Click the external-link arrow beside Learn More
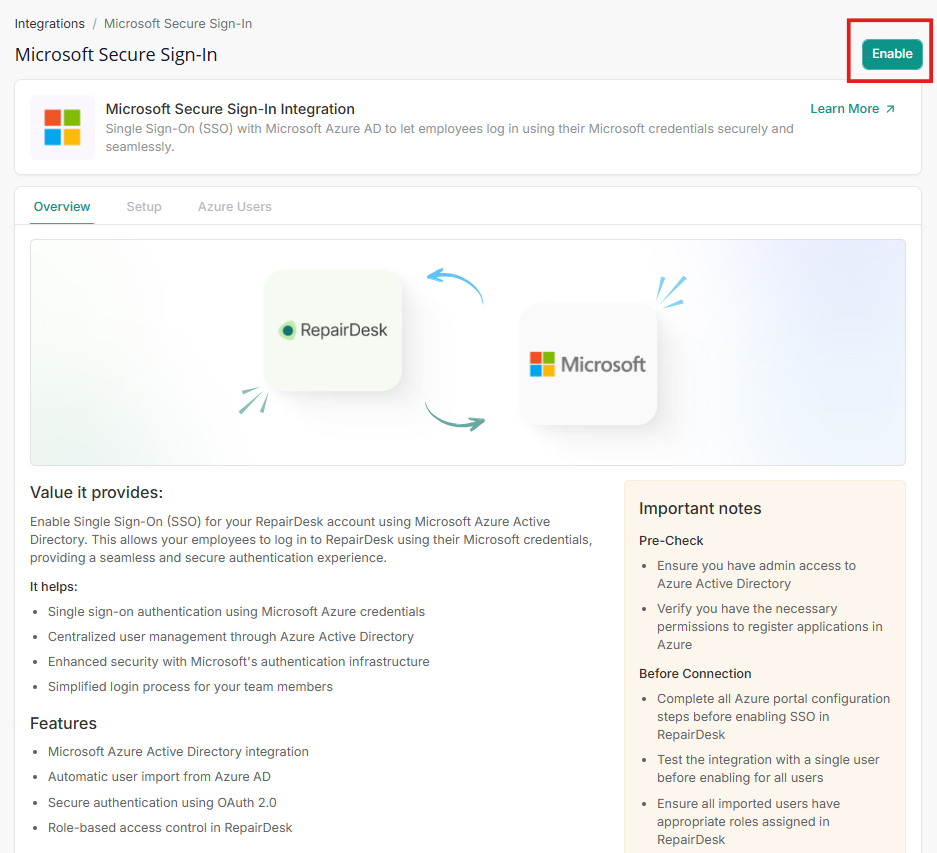The width and height of the screenshot is (937, 853). [890, 109]
